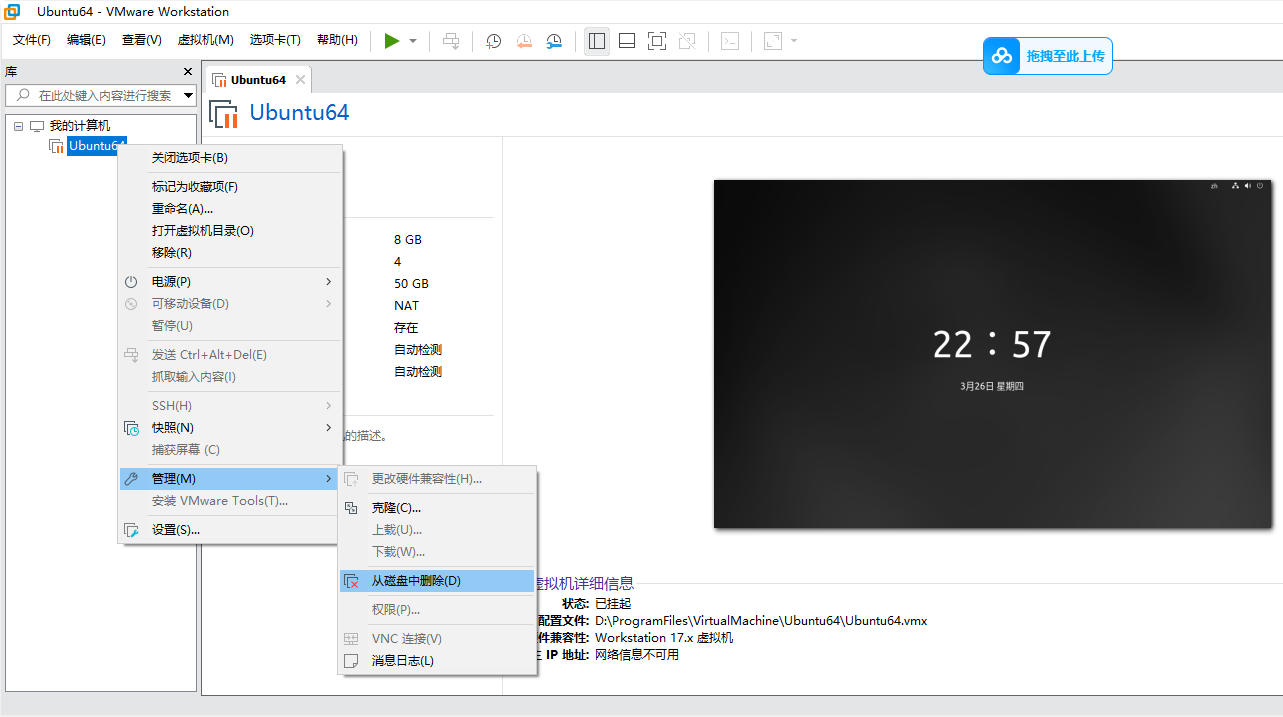Image resolution: width=1283 pixels, height=717 pixels.
Task: Choose 移除(R) menu entry
Action: pyautogui.click(x=230, y=253)
